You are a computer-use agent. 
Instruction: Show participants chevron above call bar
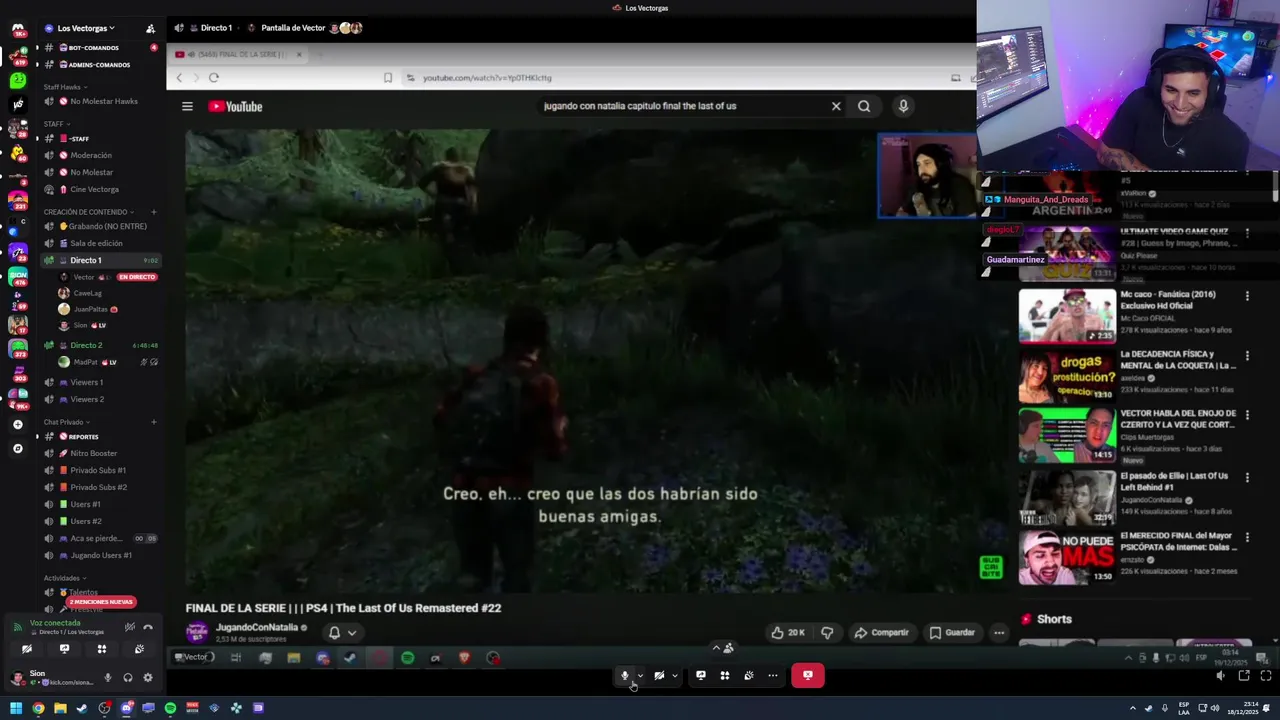click(716, 648)
